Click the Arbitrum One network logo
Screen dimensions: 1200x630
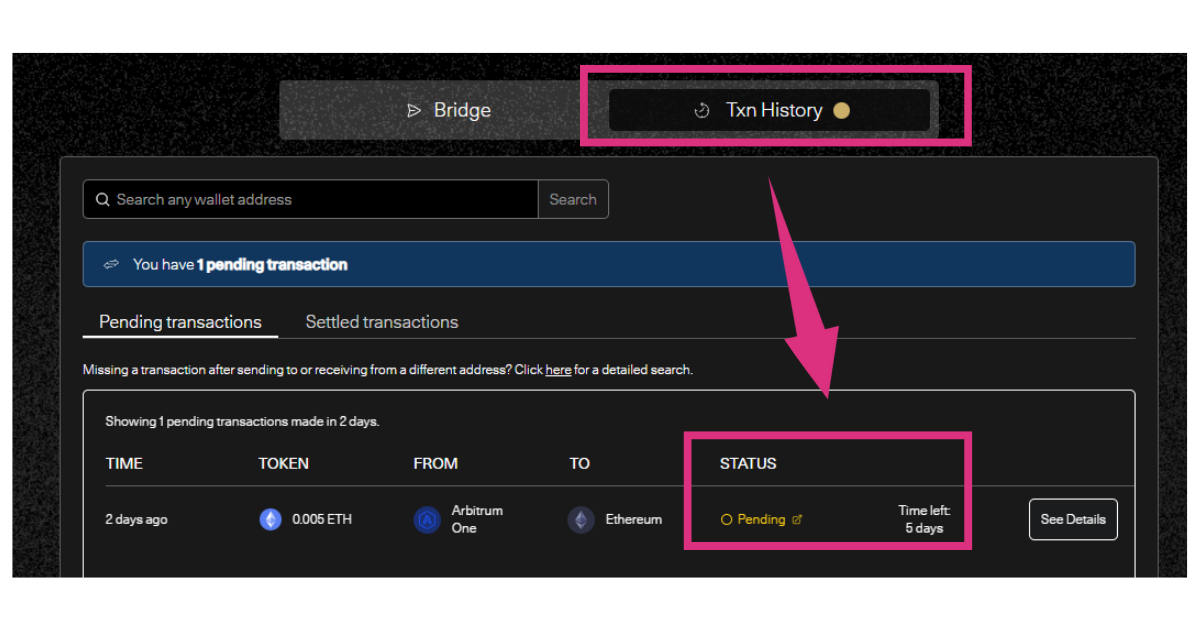tap(427, 520)
